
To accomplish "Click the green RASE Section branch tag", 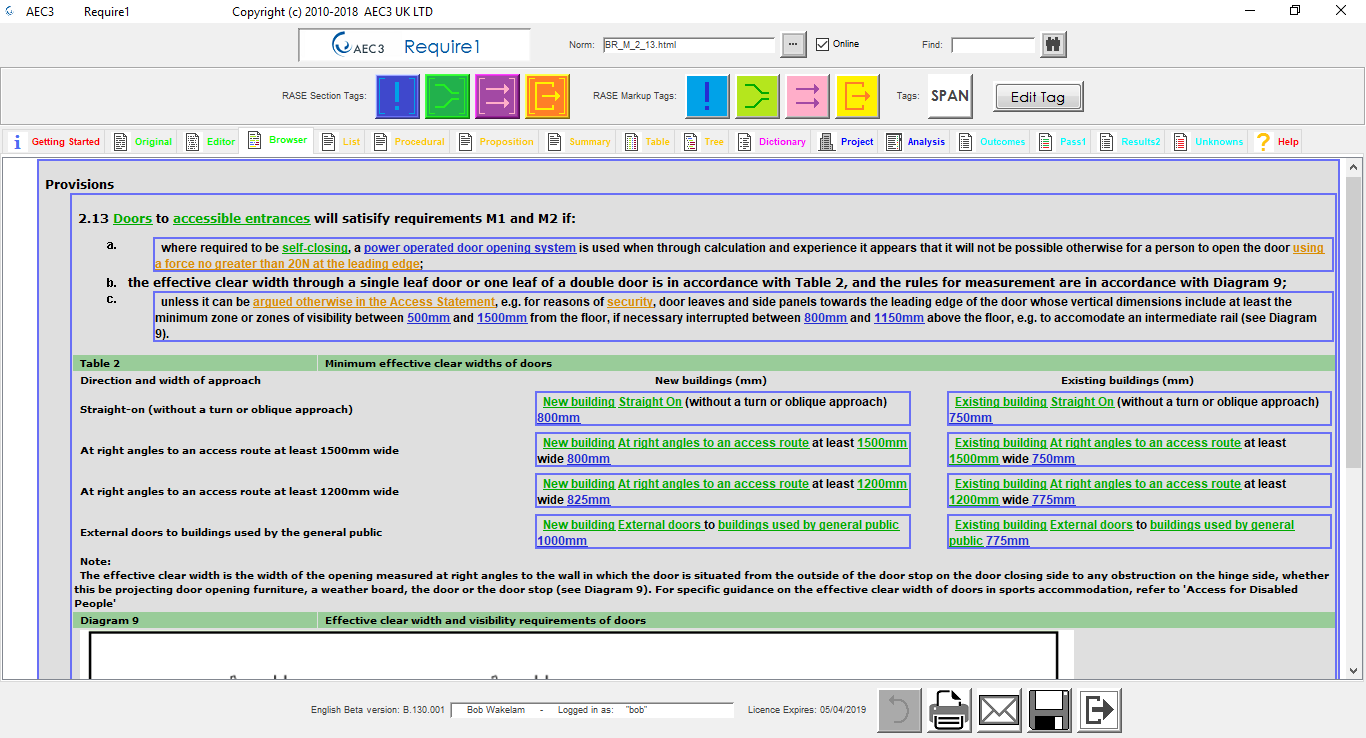I will pos(447,96).
